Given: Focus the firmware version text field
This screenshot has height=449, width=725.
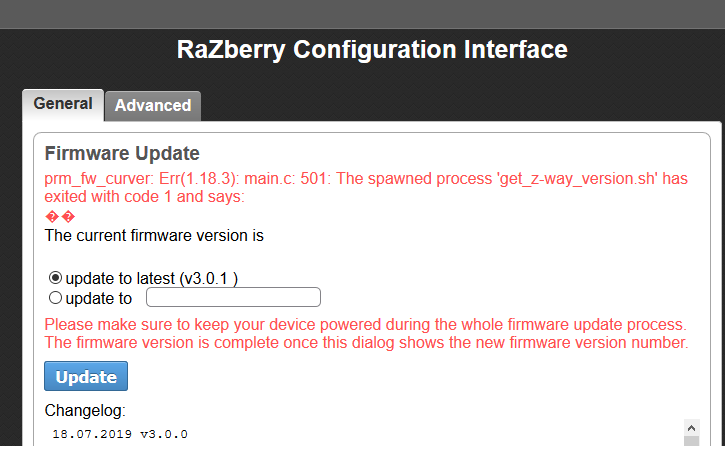Looking at the screenshot, I should pyautogui.click(x=233, y=297).
